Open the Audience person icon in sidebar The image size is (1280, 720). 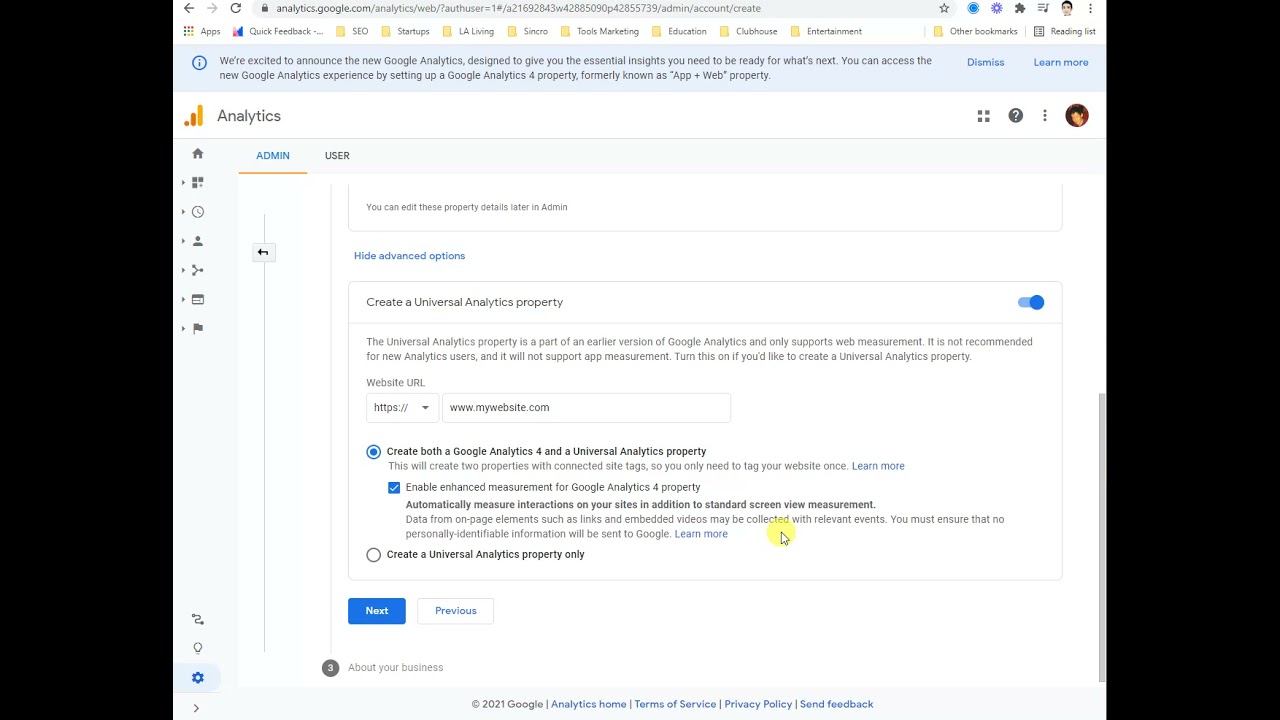(197, 241)
